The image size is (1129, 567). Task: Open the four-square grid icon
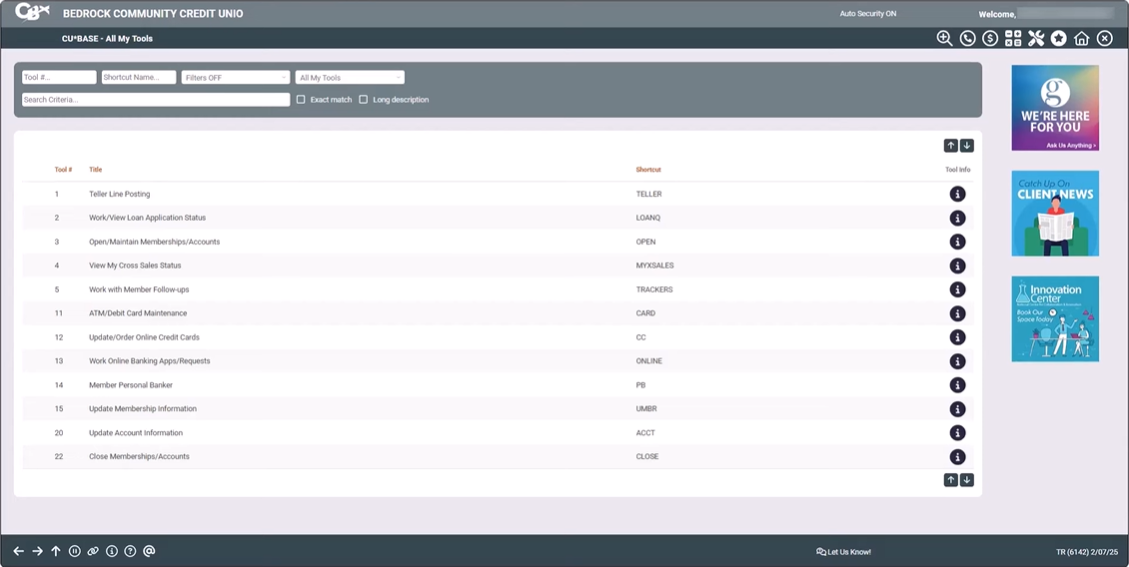pyautogui.click(x=1013, y=38)
